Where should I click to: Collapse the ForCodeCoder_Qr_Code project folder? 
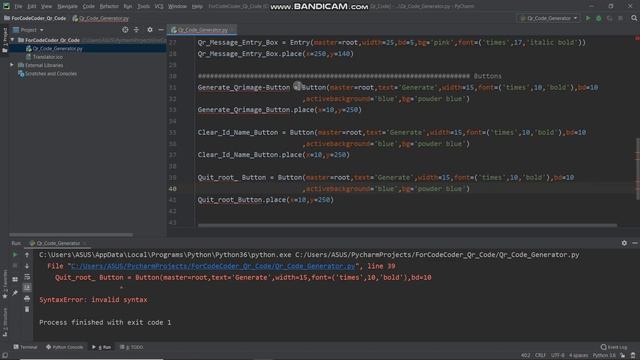(x=13, y=40)
